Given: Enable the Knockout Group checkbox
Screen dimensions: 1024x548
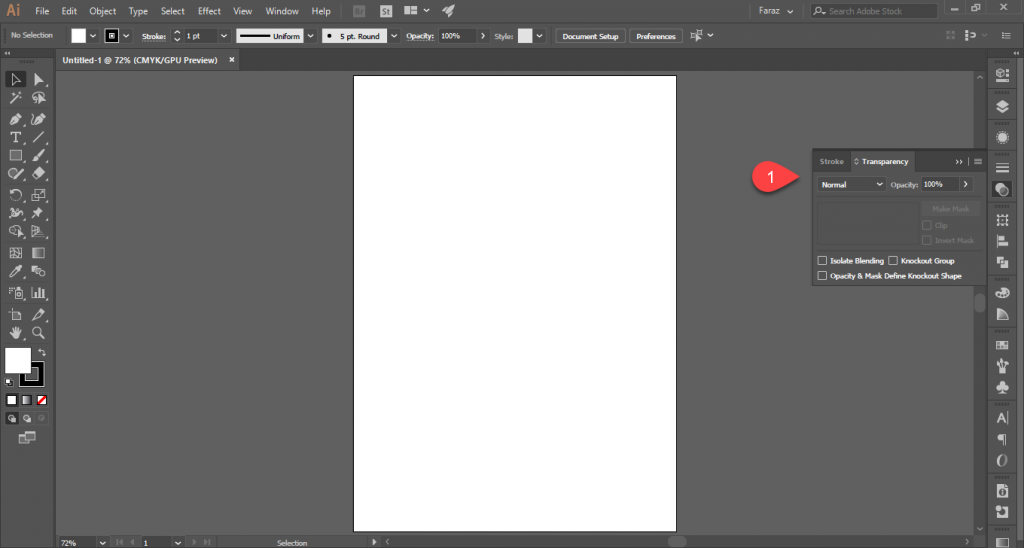Looking at the screenshot, I should click(x=893, y=261).
